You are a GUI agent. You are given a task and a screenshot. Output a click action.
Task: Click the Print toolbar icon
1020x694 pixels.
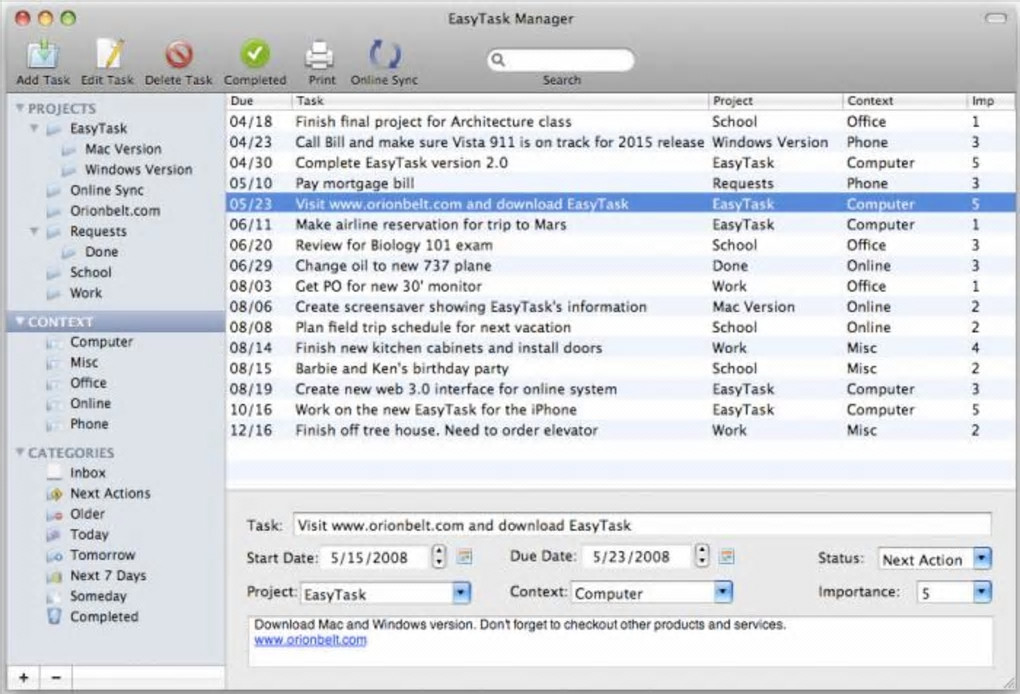pyautogui.click(x=321, y=55)
